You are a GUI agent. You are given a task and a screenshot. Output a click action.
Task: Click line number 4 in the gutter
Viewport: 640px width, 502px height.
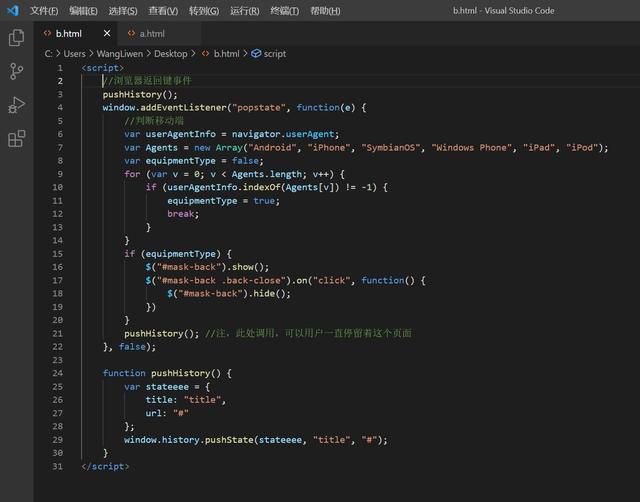pos(60,107)
